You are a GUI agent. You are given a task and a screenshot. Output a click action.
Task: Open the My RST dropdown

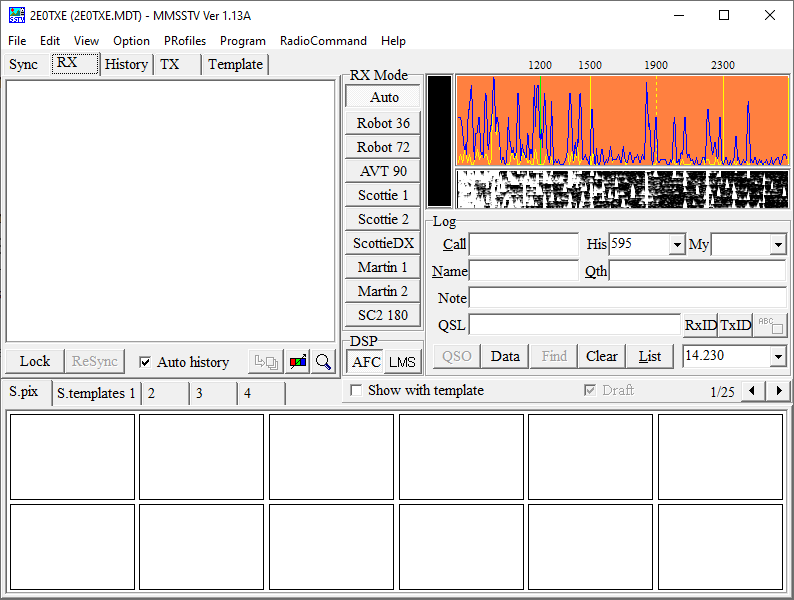coord(778,245)
